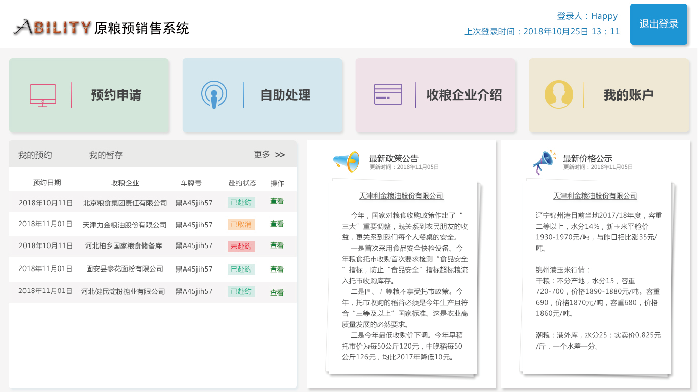The image size is (698, 392).
Task: Click the 固安县 company name cell
Action: point(125,269)
